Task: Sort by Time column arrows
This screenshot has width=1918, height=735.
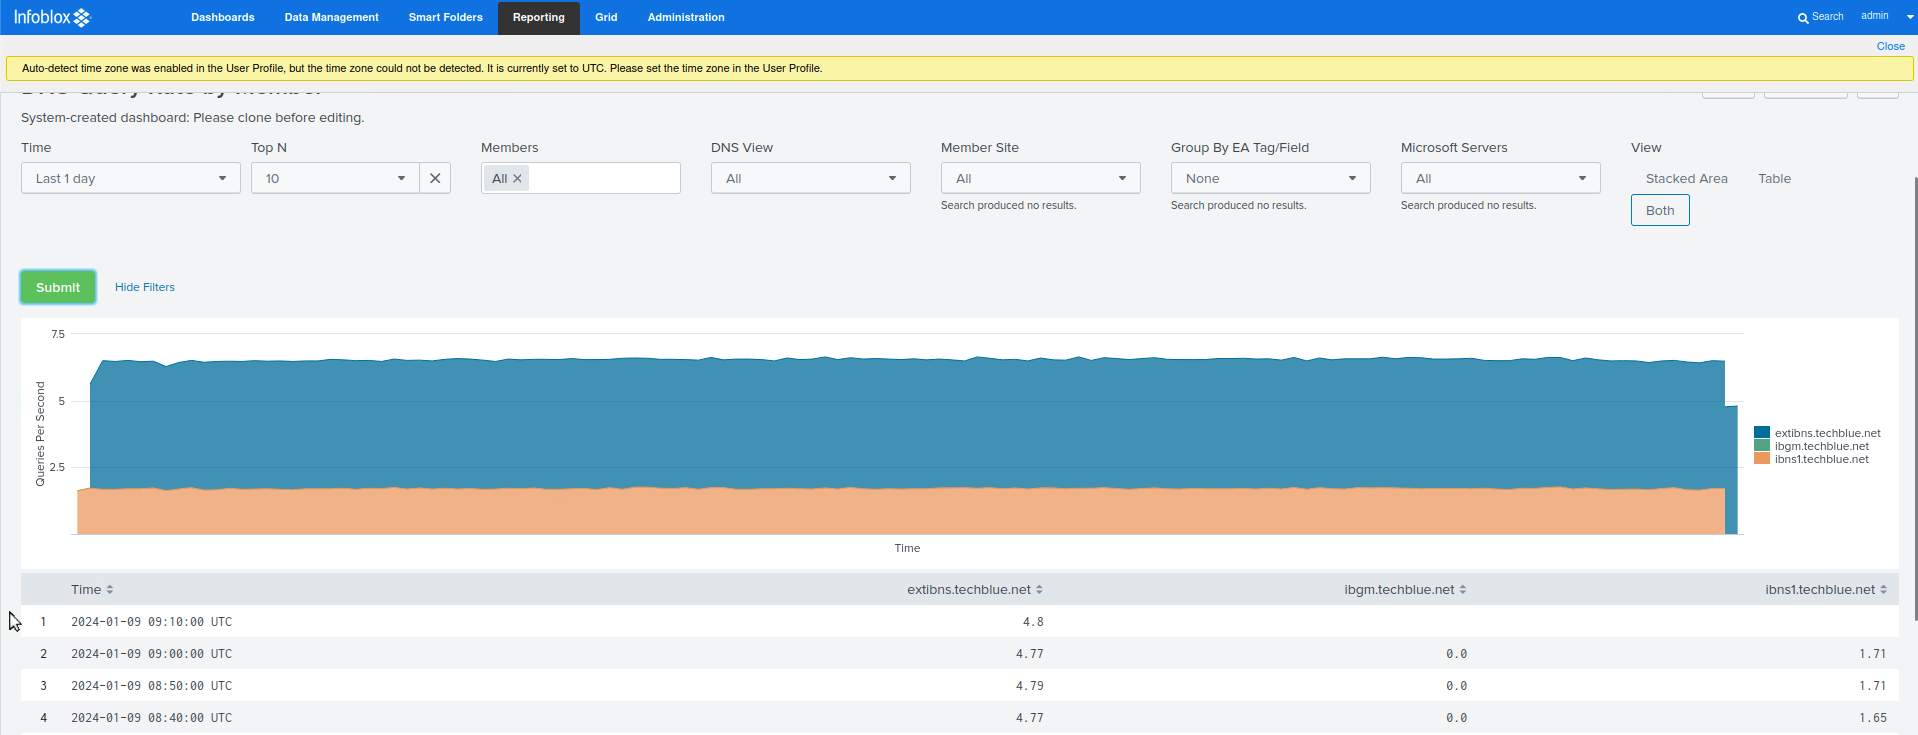Action: coord(110,590)
